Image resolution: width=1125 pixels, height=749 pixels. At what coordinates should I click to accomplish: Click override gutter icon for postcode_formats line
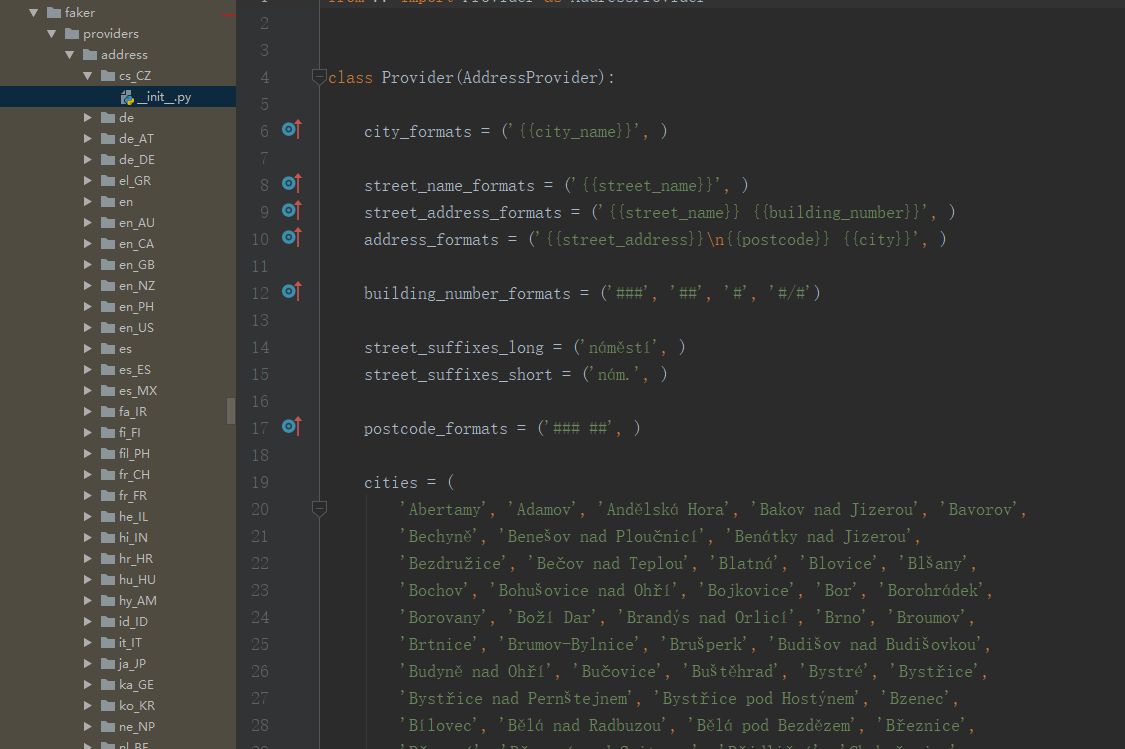[292, 427]
